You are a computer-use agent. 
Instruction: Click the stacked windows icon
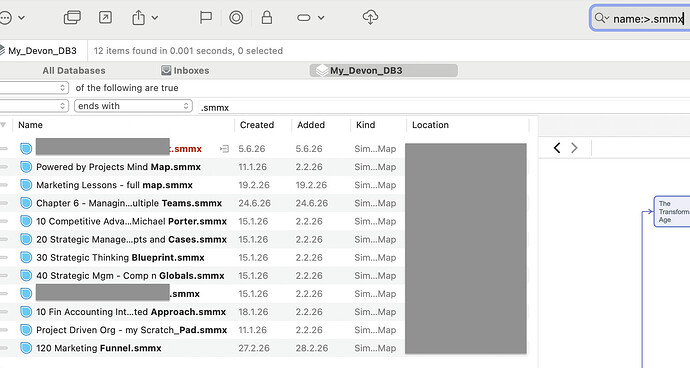72,18
